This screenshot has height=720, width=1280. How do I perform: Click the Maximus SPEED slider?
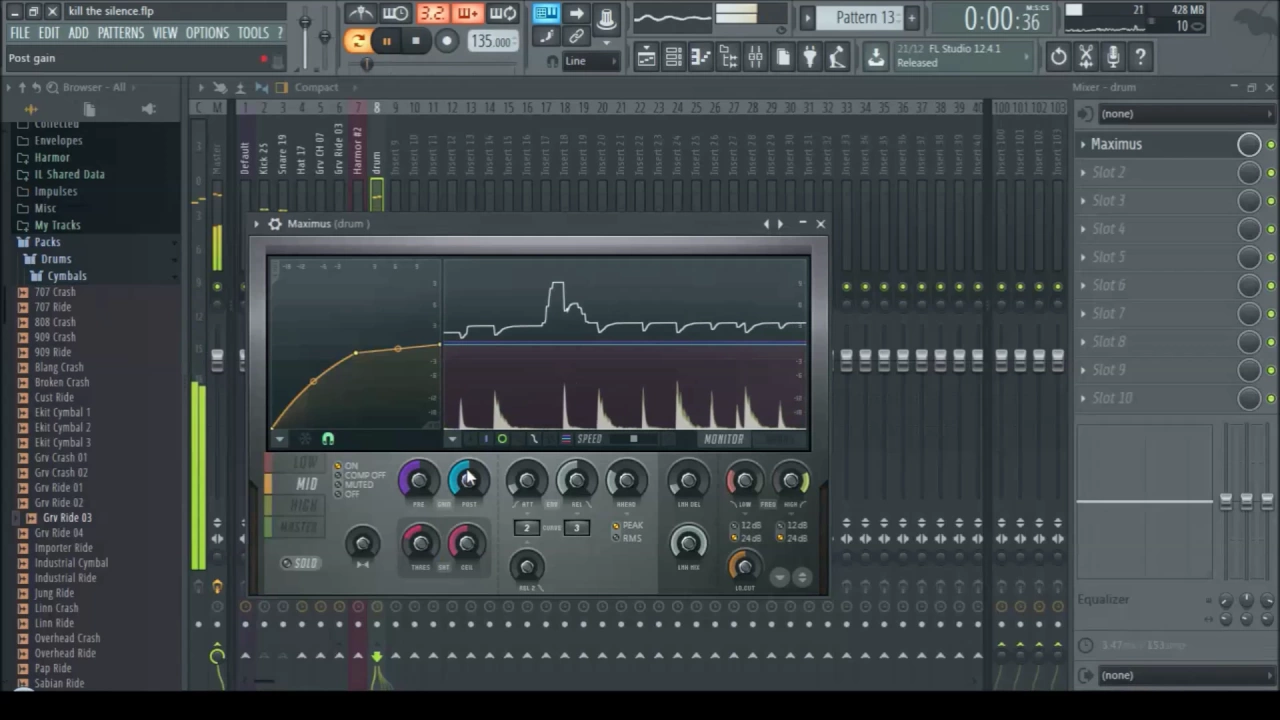tap(634, 439)
